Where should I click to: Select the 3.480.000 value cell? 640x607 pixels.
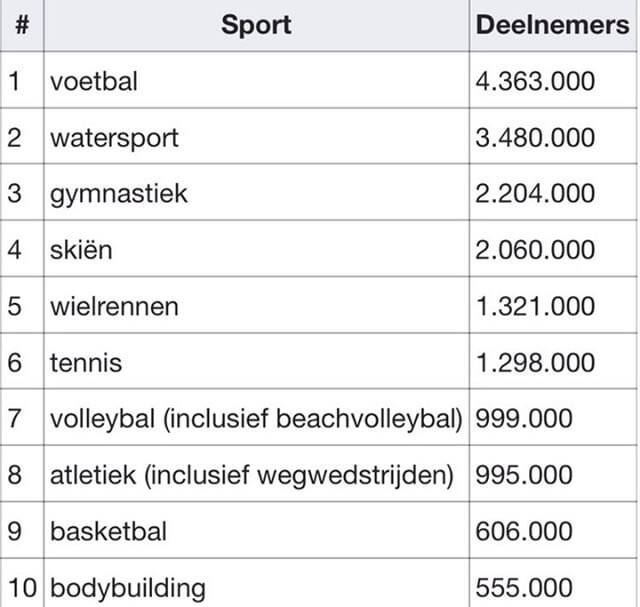(535, 137)
